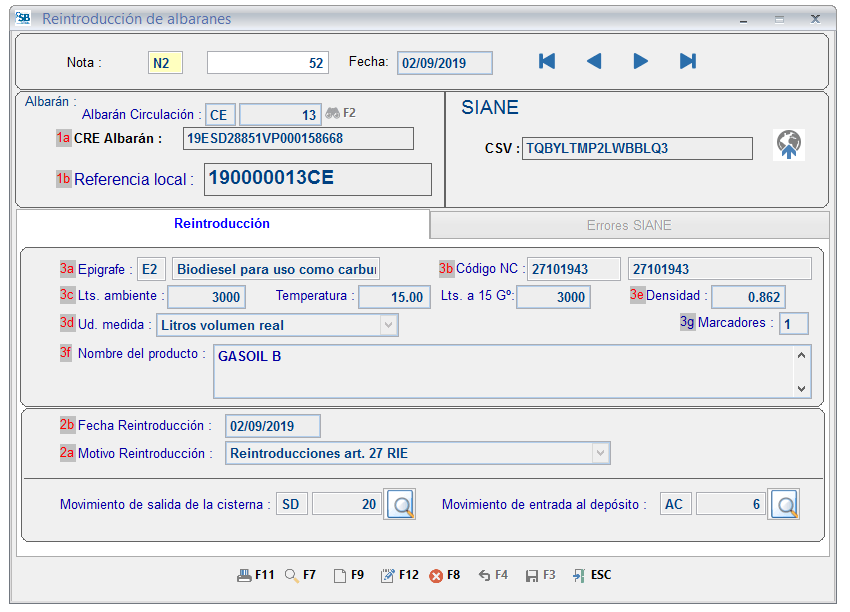Click the print F11 icon

(x=244, y=575)
